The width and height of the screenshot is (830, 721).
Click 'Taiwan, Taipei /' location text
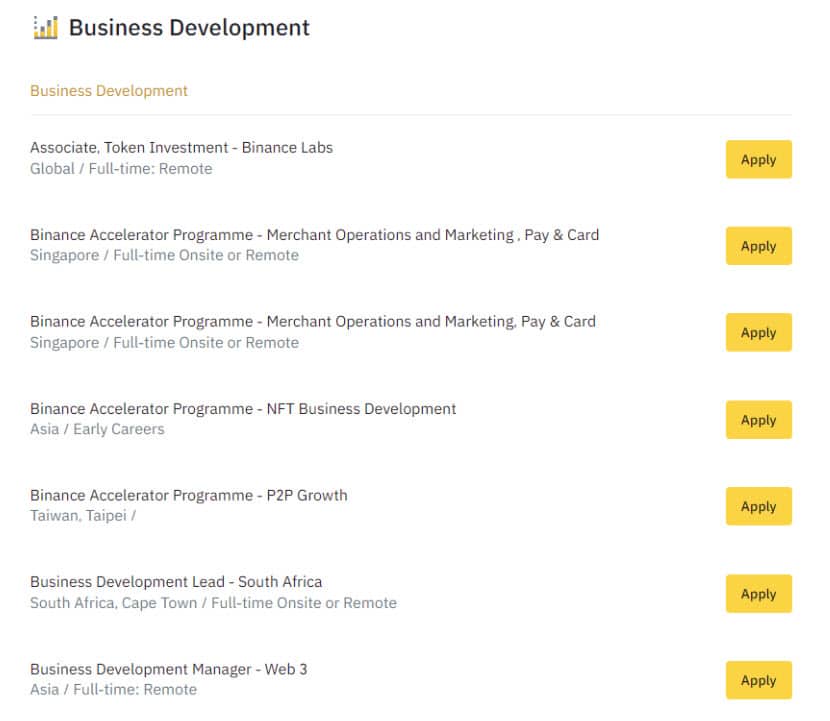[83, 516]
